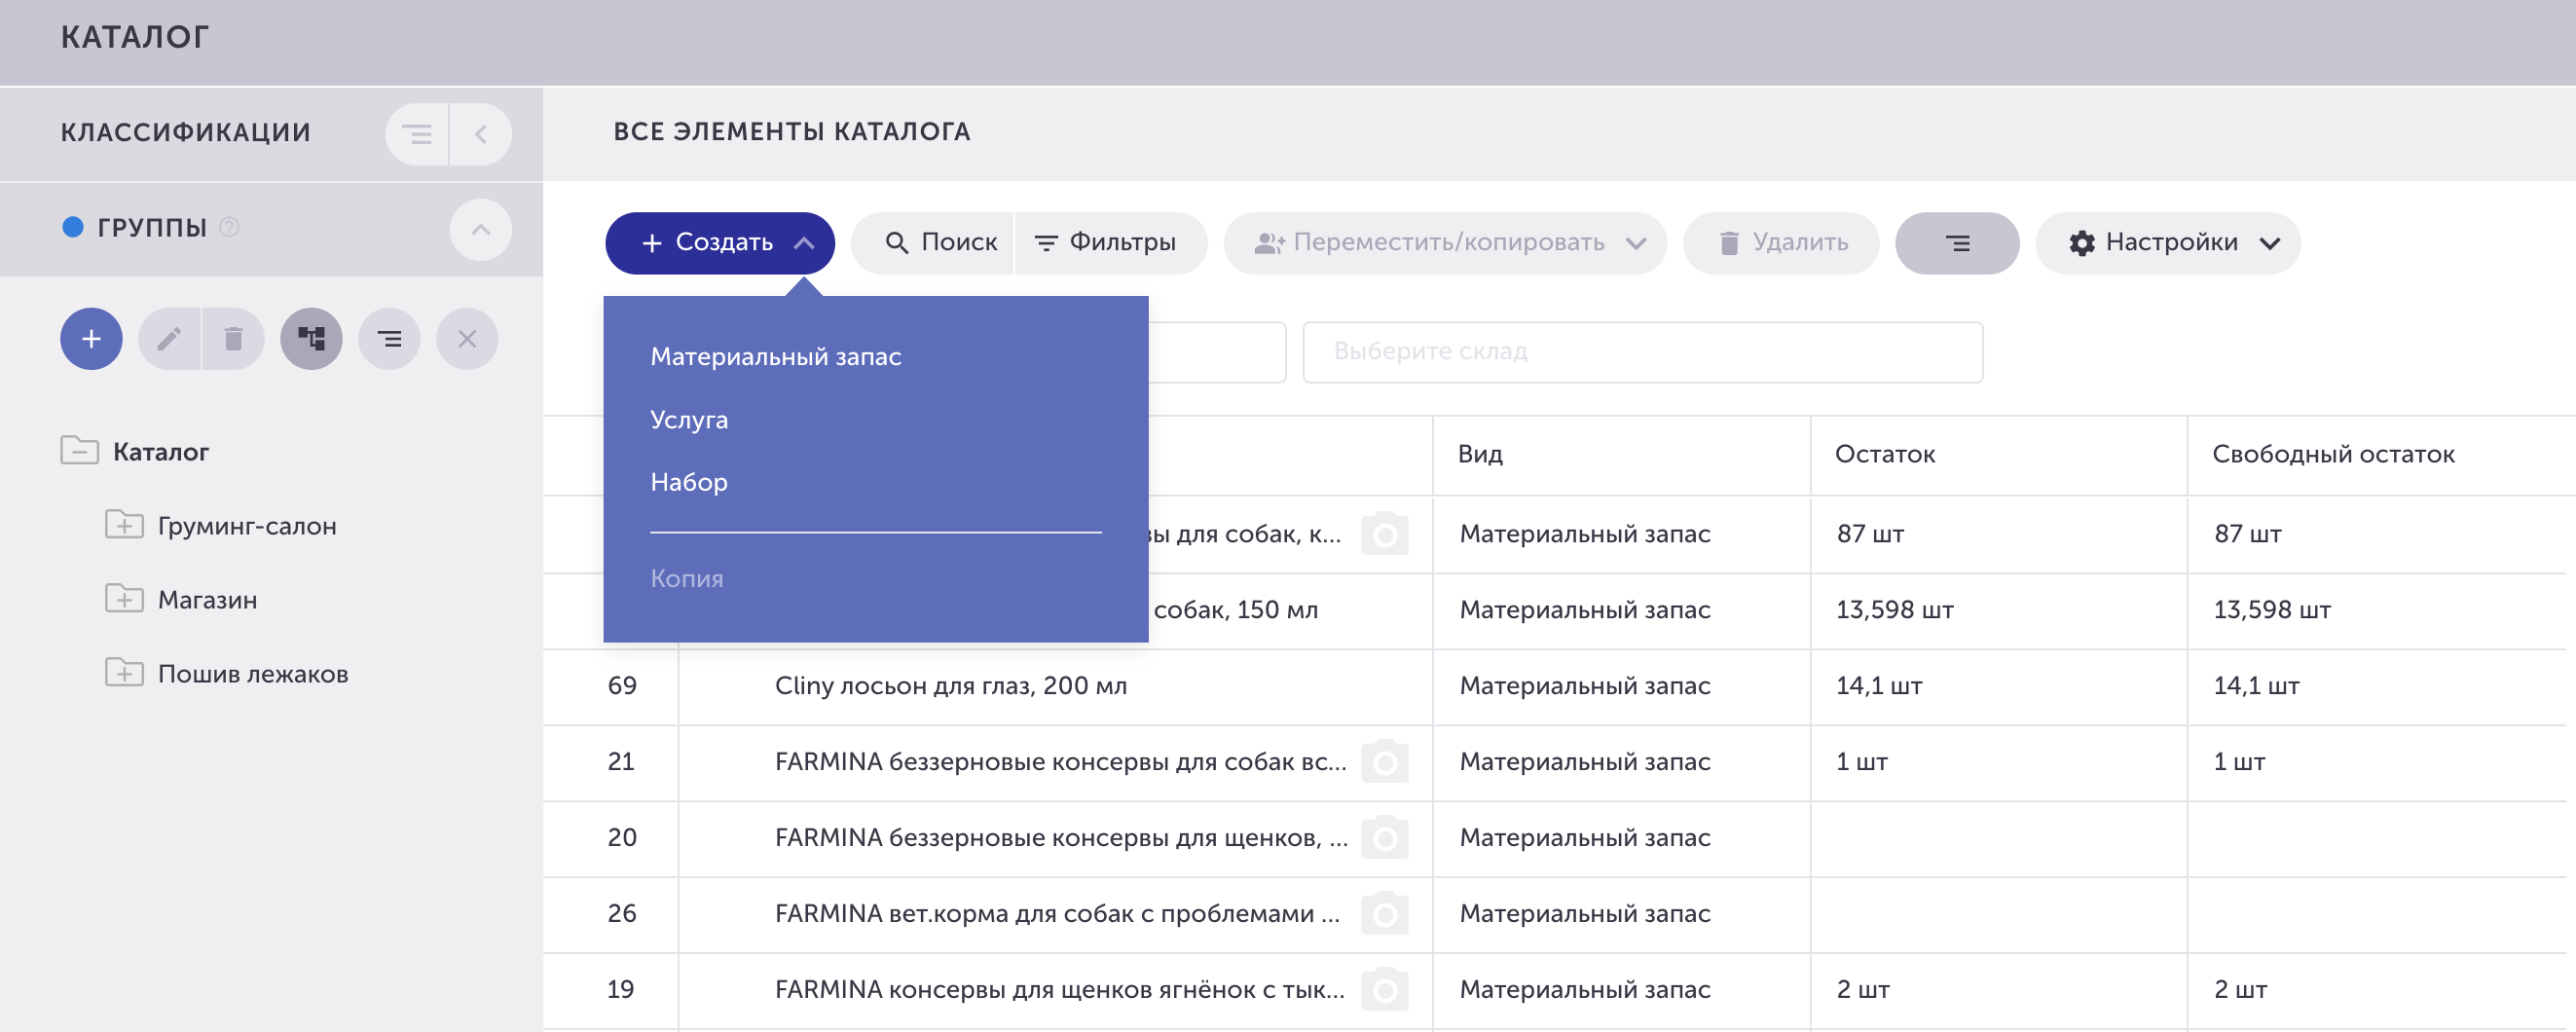Image resolution: width=2576 pixels, height=1032 pixels.
Task: Click the ВСЕ ЭЛЕМЕНТЫ КАТАЛОГА heading
Action: 791,132
